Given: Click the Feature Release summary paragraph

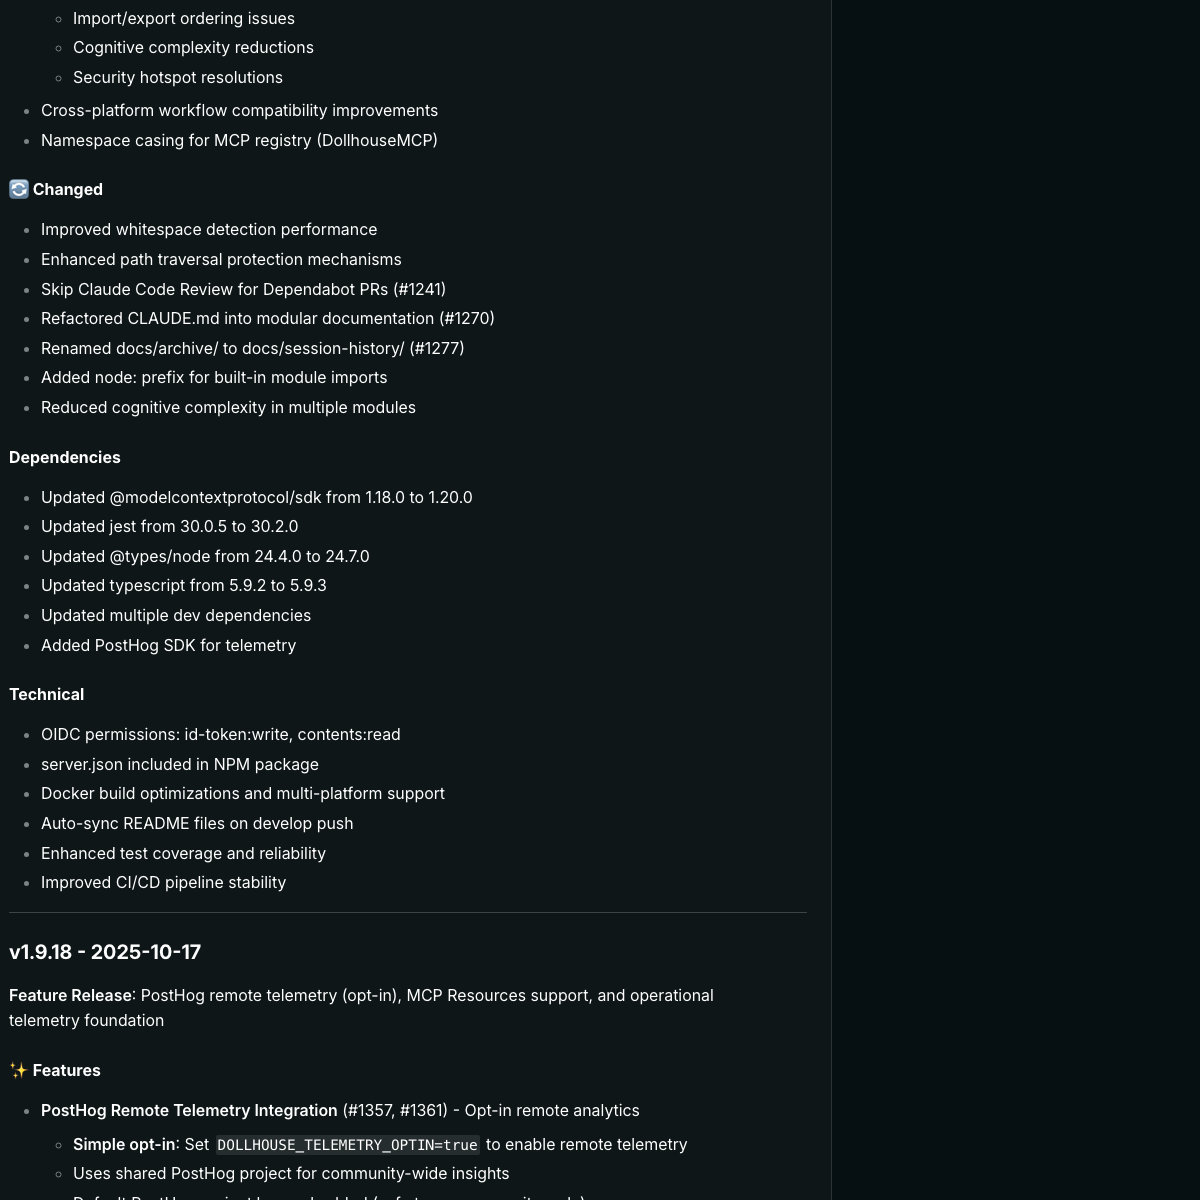Looking at the screenshot, I should 361,1007.
